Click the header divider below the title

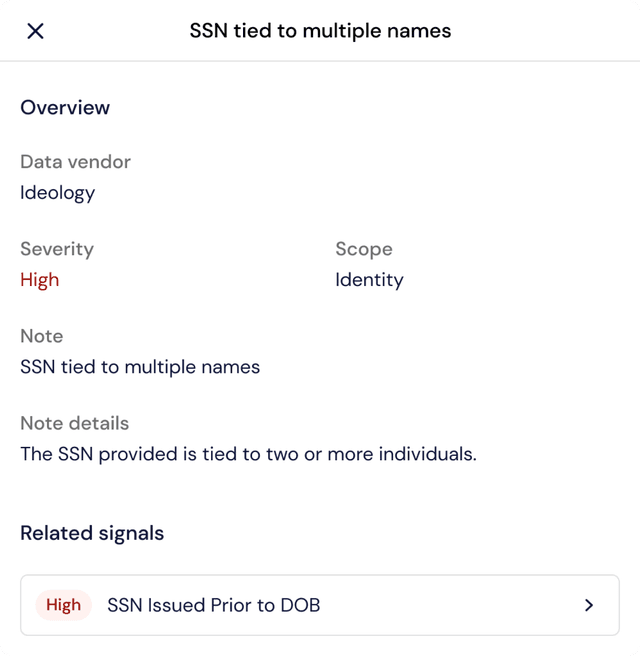[320, 61]
